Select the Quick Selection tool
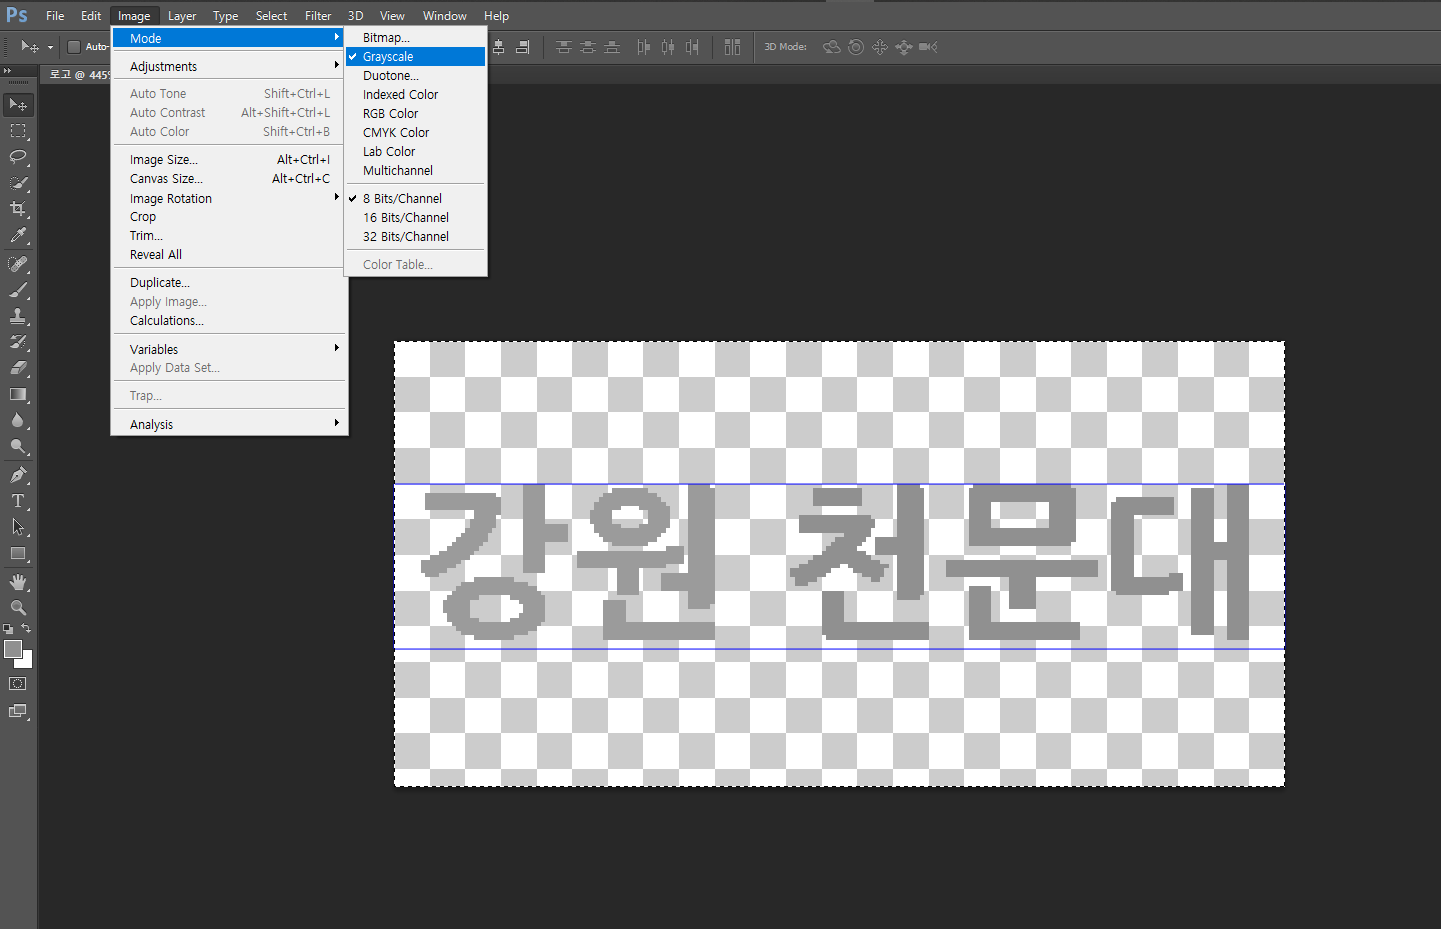Image resolution: width=1441 pixels, height=929 pixels. (18, 183)
